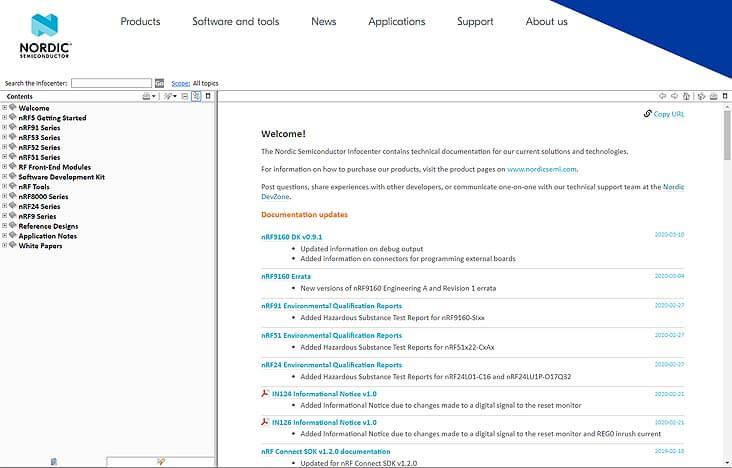Open the search selected topic dropdown
Viewport: 732px width, 468px height.
pyautogui.click(x=170, y=96)
